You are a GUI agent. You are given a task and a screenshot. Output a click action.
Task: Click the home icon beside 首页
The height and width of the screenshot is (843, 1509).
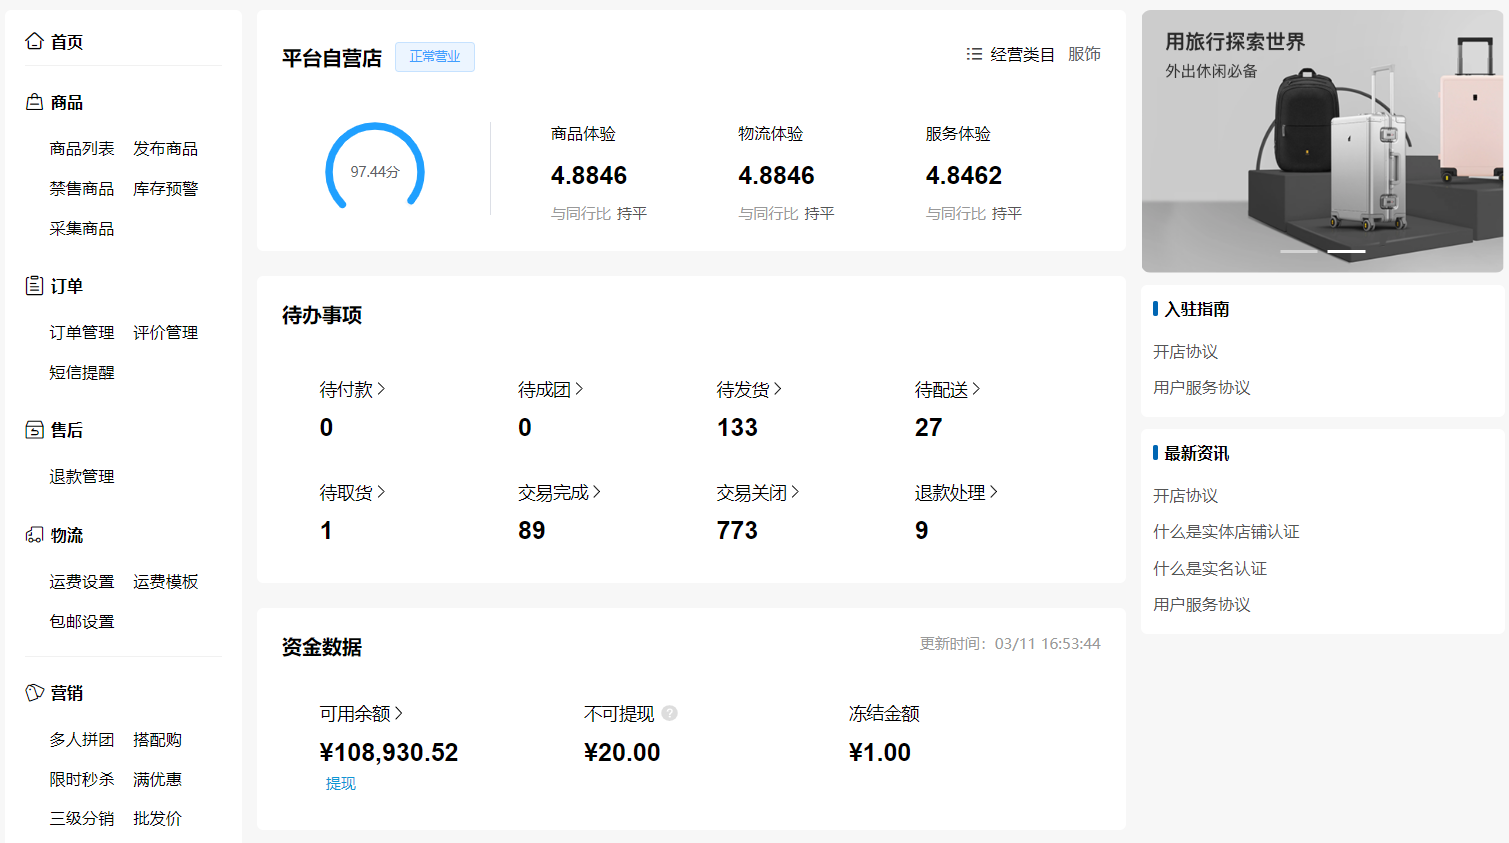(34, 41)
